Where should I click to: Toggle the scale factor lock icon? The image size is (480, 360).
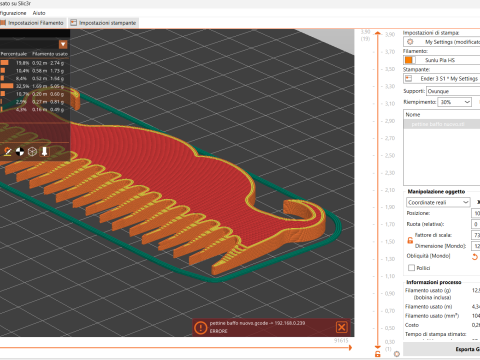[410, 240]
